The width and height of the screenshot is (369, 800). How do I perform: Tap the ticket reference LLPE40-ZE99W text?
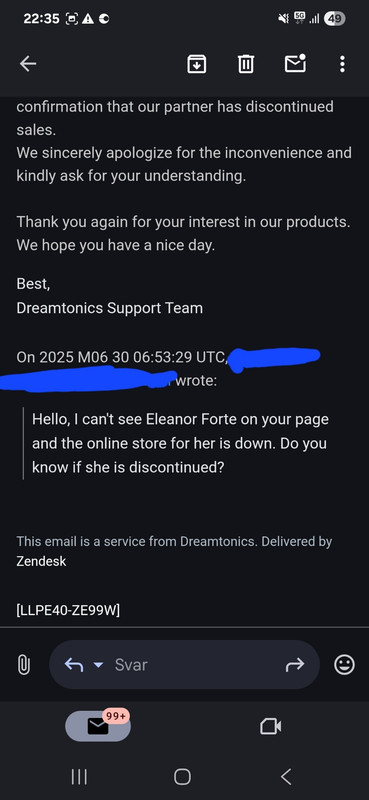[68, 610]
